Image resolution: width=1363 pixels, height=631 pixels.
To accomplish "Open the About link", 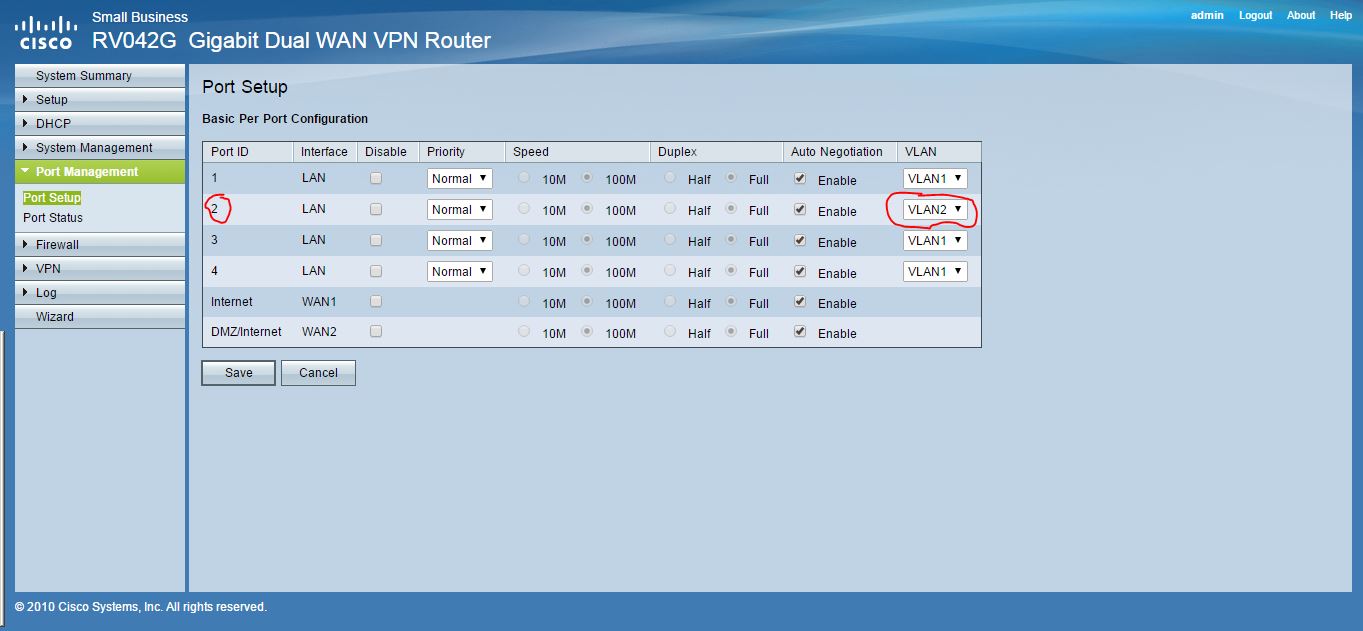I will 1301,15.
